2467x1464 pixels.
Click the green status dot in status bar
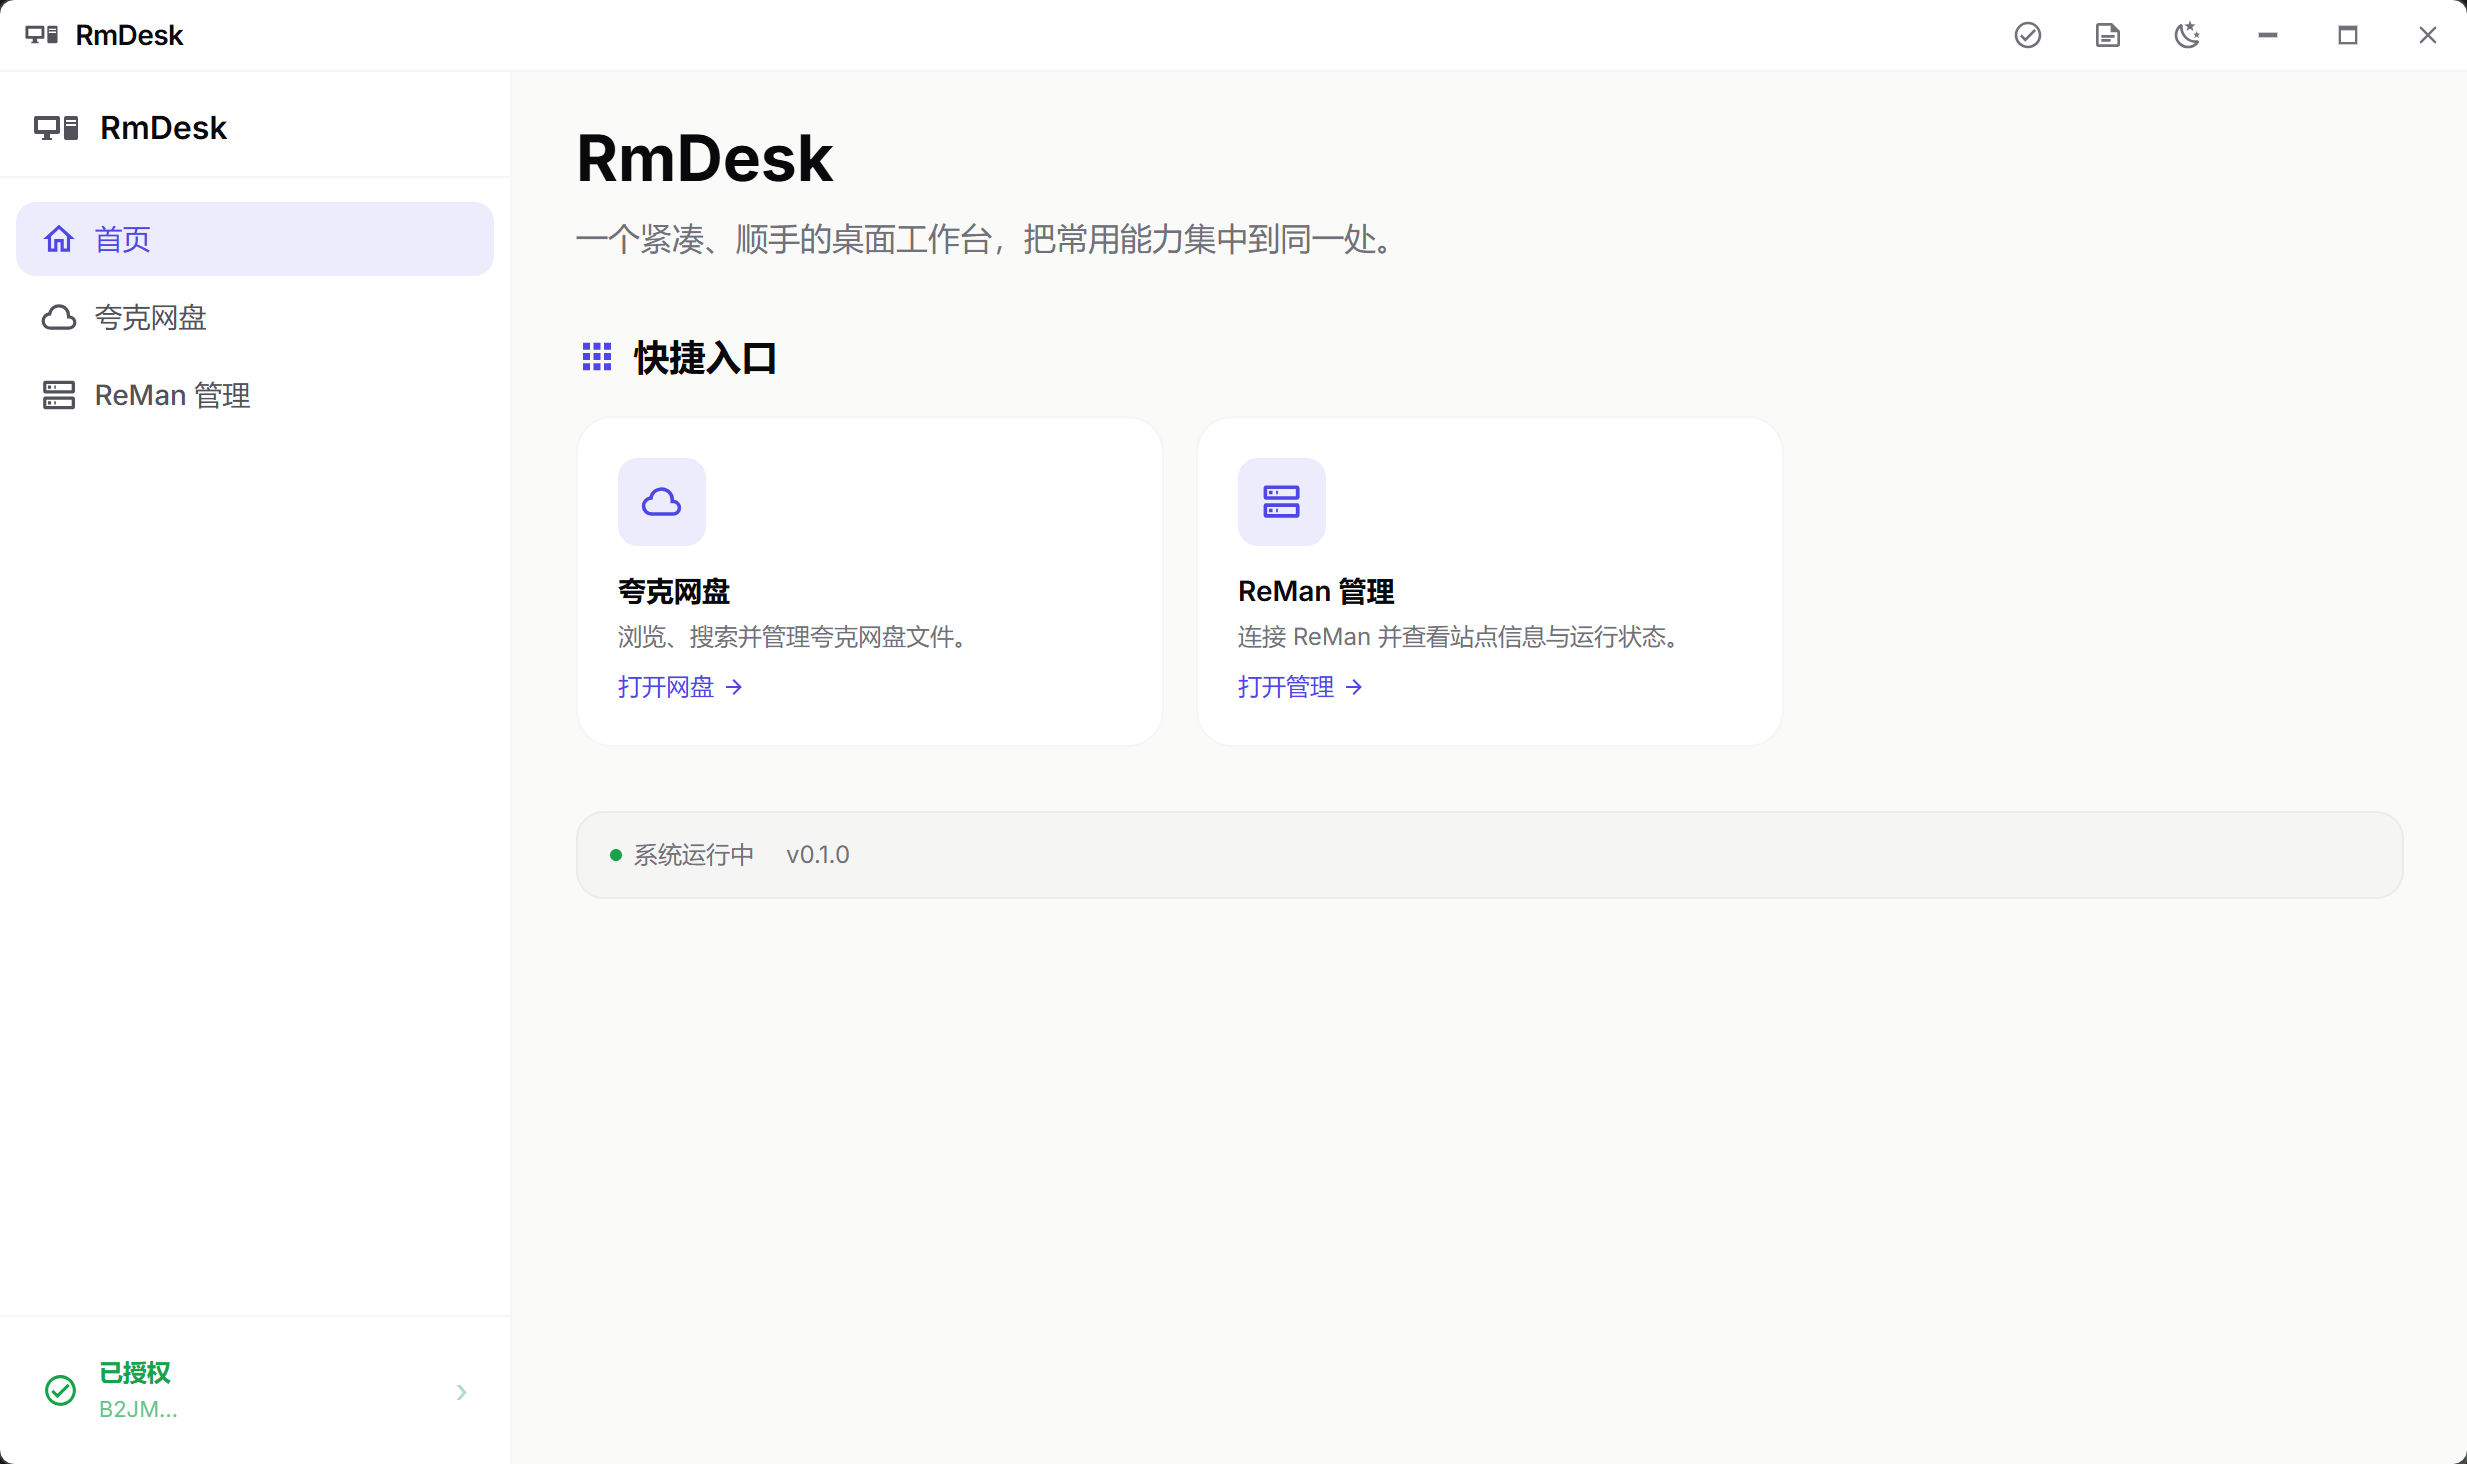(616, 855)
